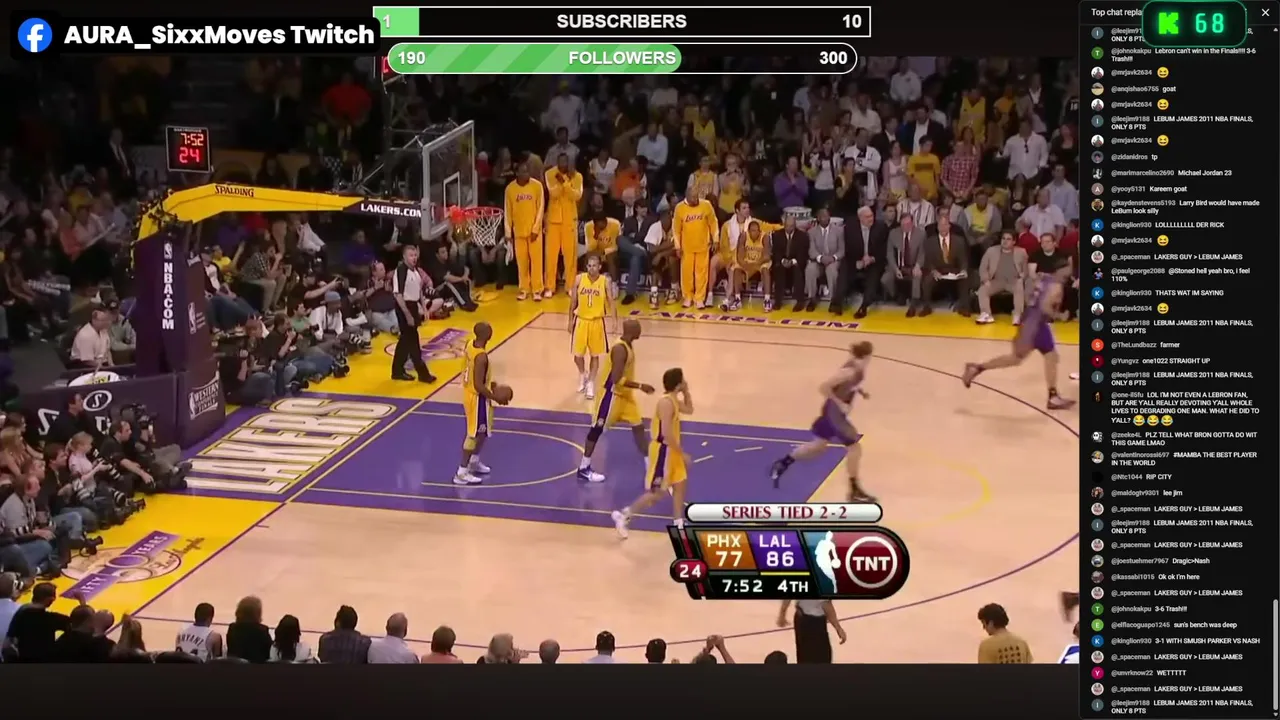Screen dimensions: 1280x720
Task: Click @Yungvz avatar beside STRAIGHT UP message
Action: (1097, 361)
